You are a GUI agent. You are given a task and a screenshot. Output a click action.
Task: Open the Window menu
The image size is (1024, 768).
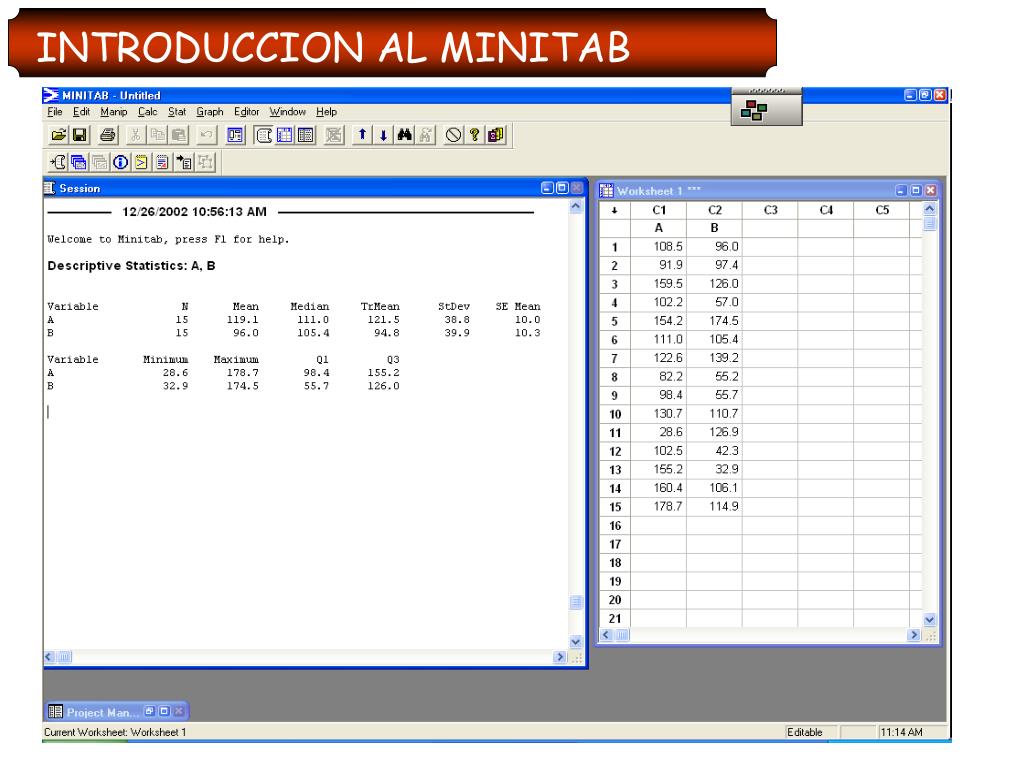click(287, 112)
